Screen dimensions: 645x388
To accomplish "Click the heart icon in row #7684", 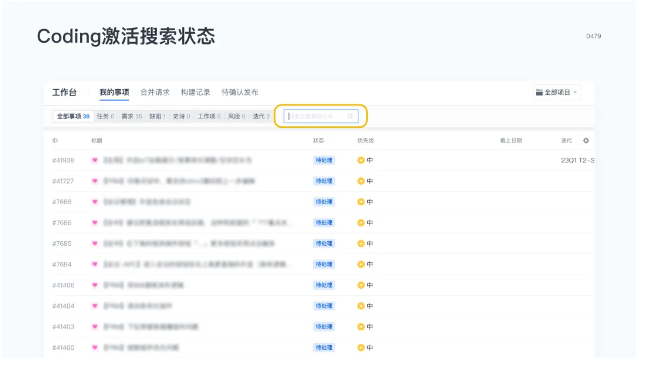I will [x=95, y=264].
